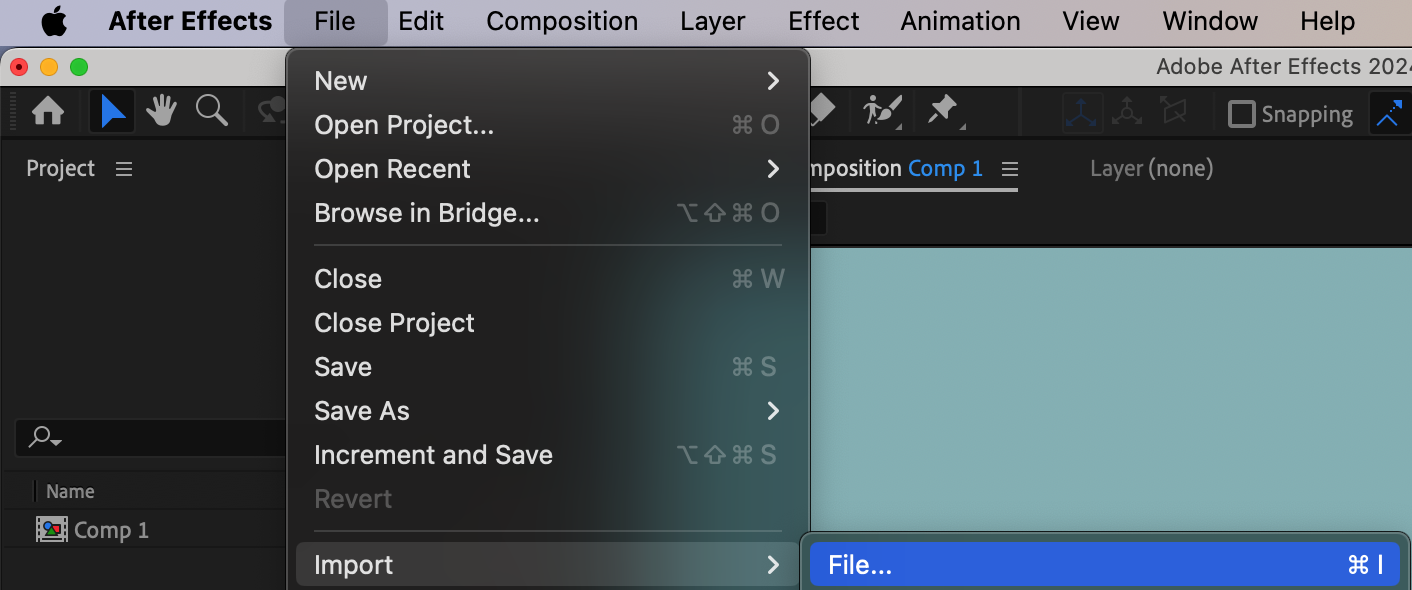This screenshot has height=590, width=1412.
Task: Expand the New submenu
Action: [x=547, y=81]
